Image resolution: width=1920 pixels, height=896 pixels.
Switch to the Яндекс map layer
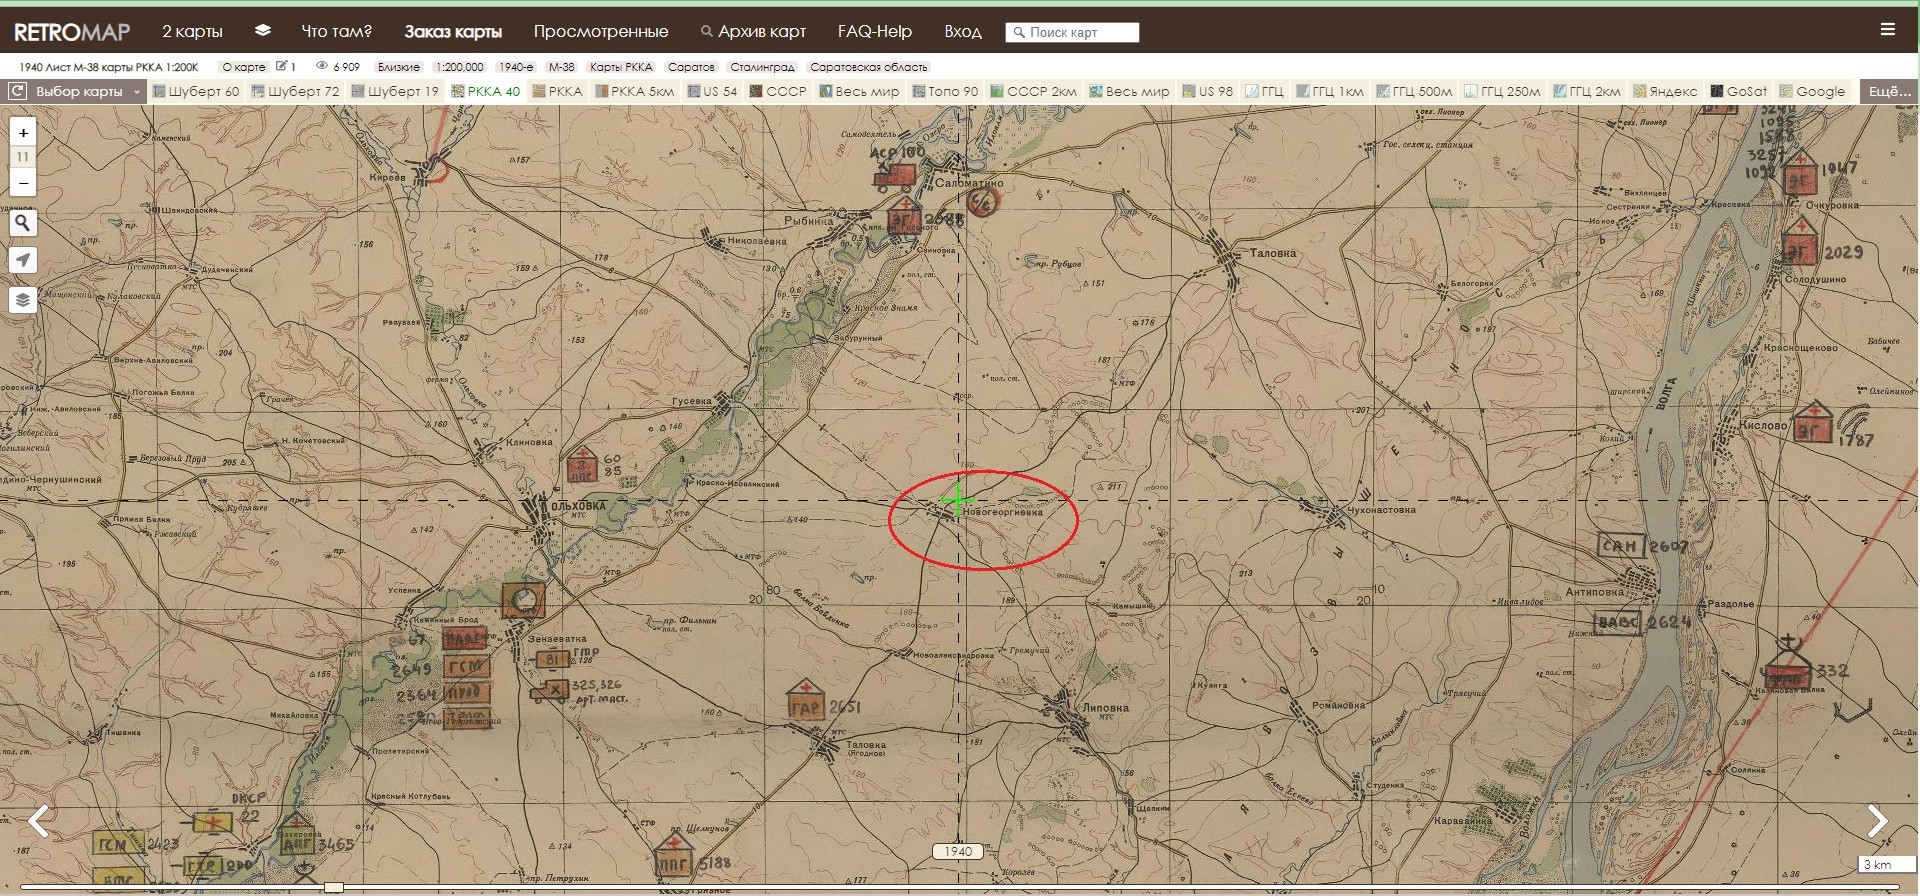1665,91
